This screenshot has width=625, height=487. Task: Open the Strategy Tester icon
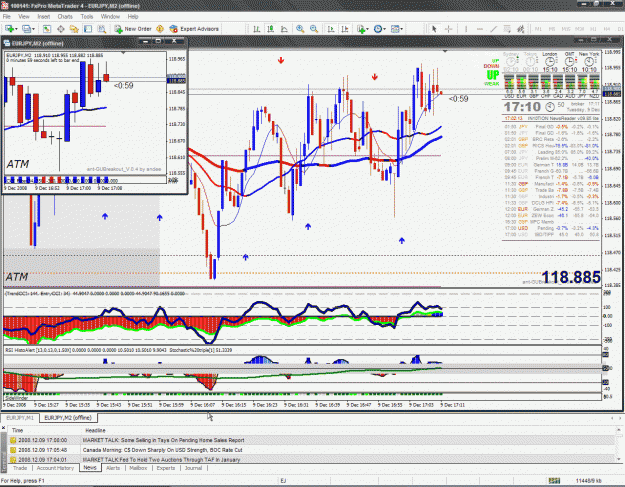(102, 29)
